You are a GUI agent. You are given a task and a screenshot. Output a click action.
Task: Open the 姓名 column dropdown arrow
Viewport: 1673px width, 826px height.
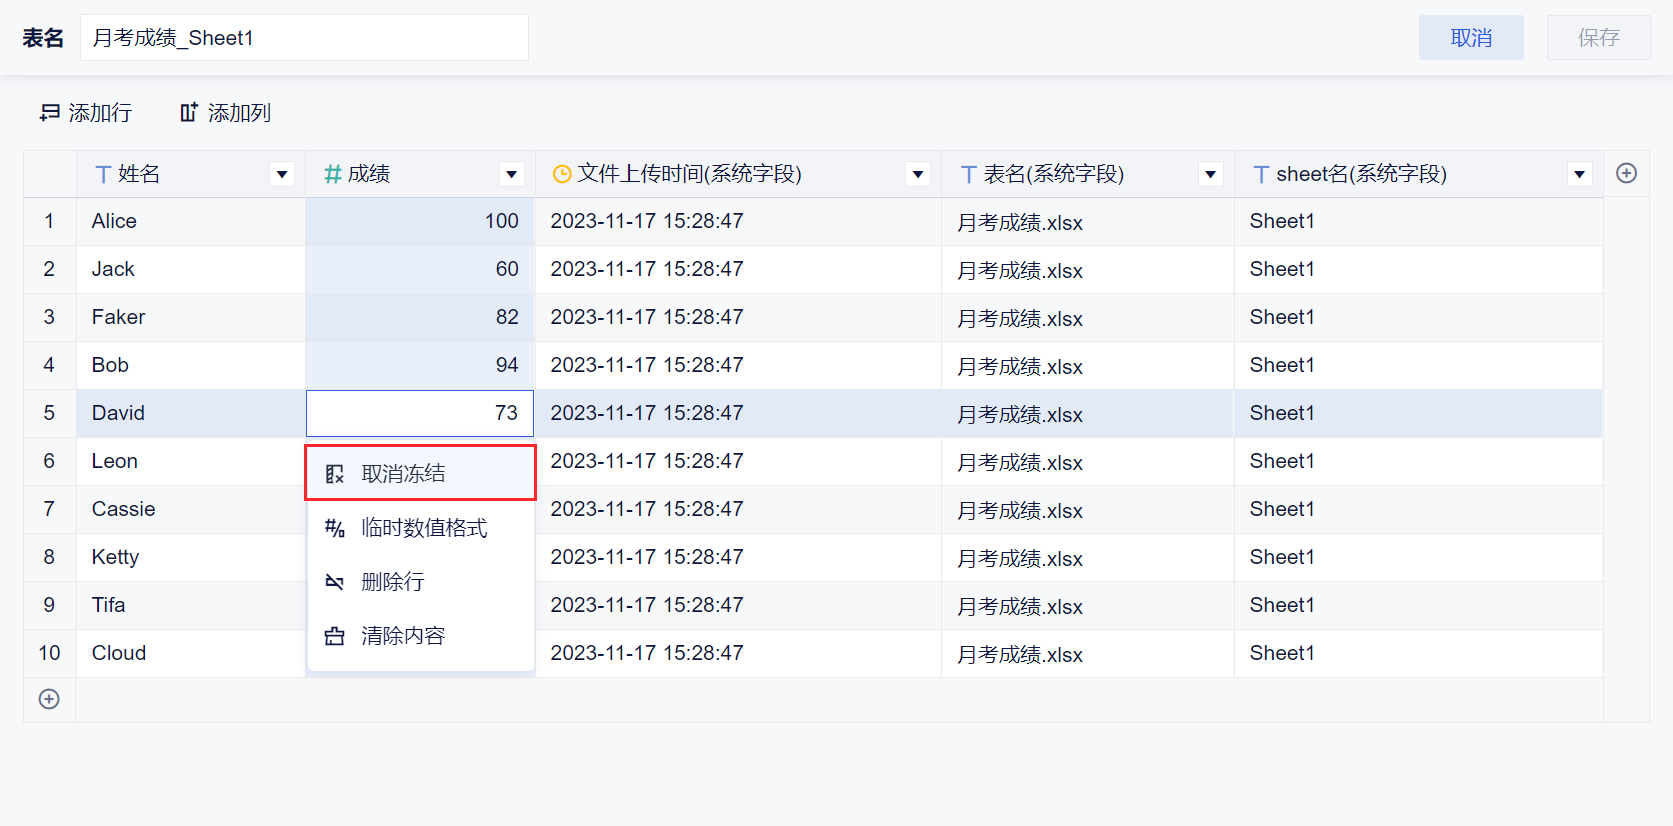tap(282, 174)
